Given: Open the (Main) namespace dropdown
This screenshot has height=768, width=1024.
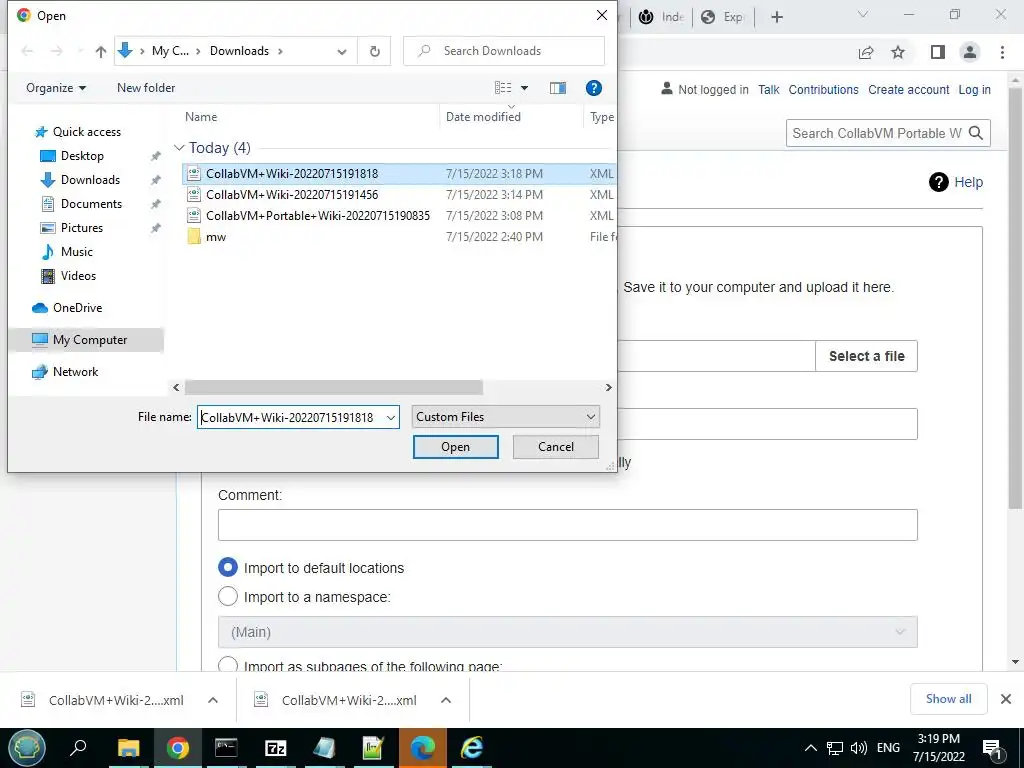Looking at the screenshot, I should coord(568,632).
